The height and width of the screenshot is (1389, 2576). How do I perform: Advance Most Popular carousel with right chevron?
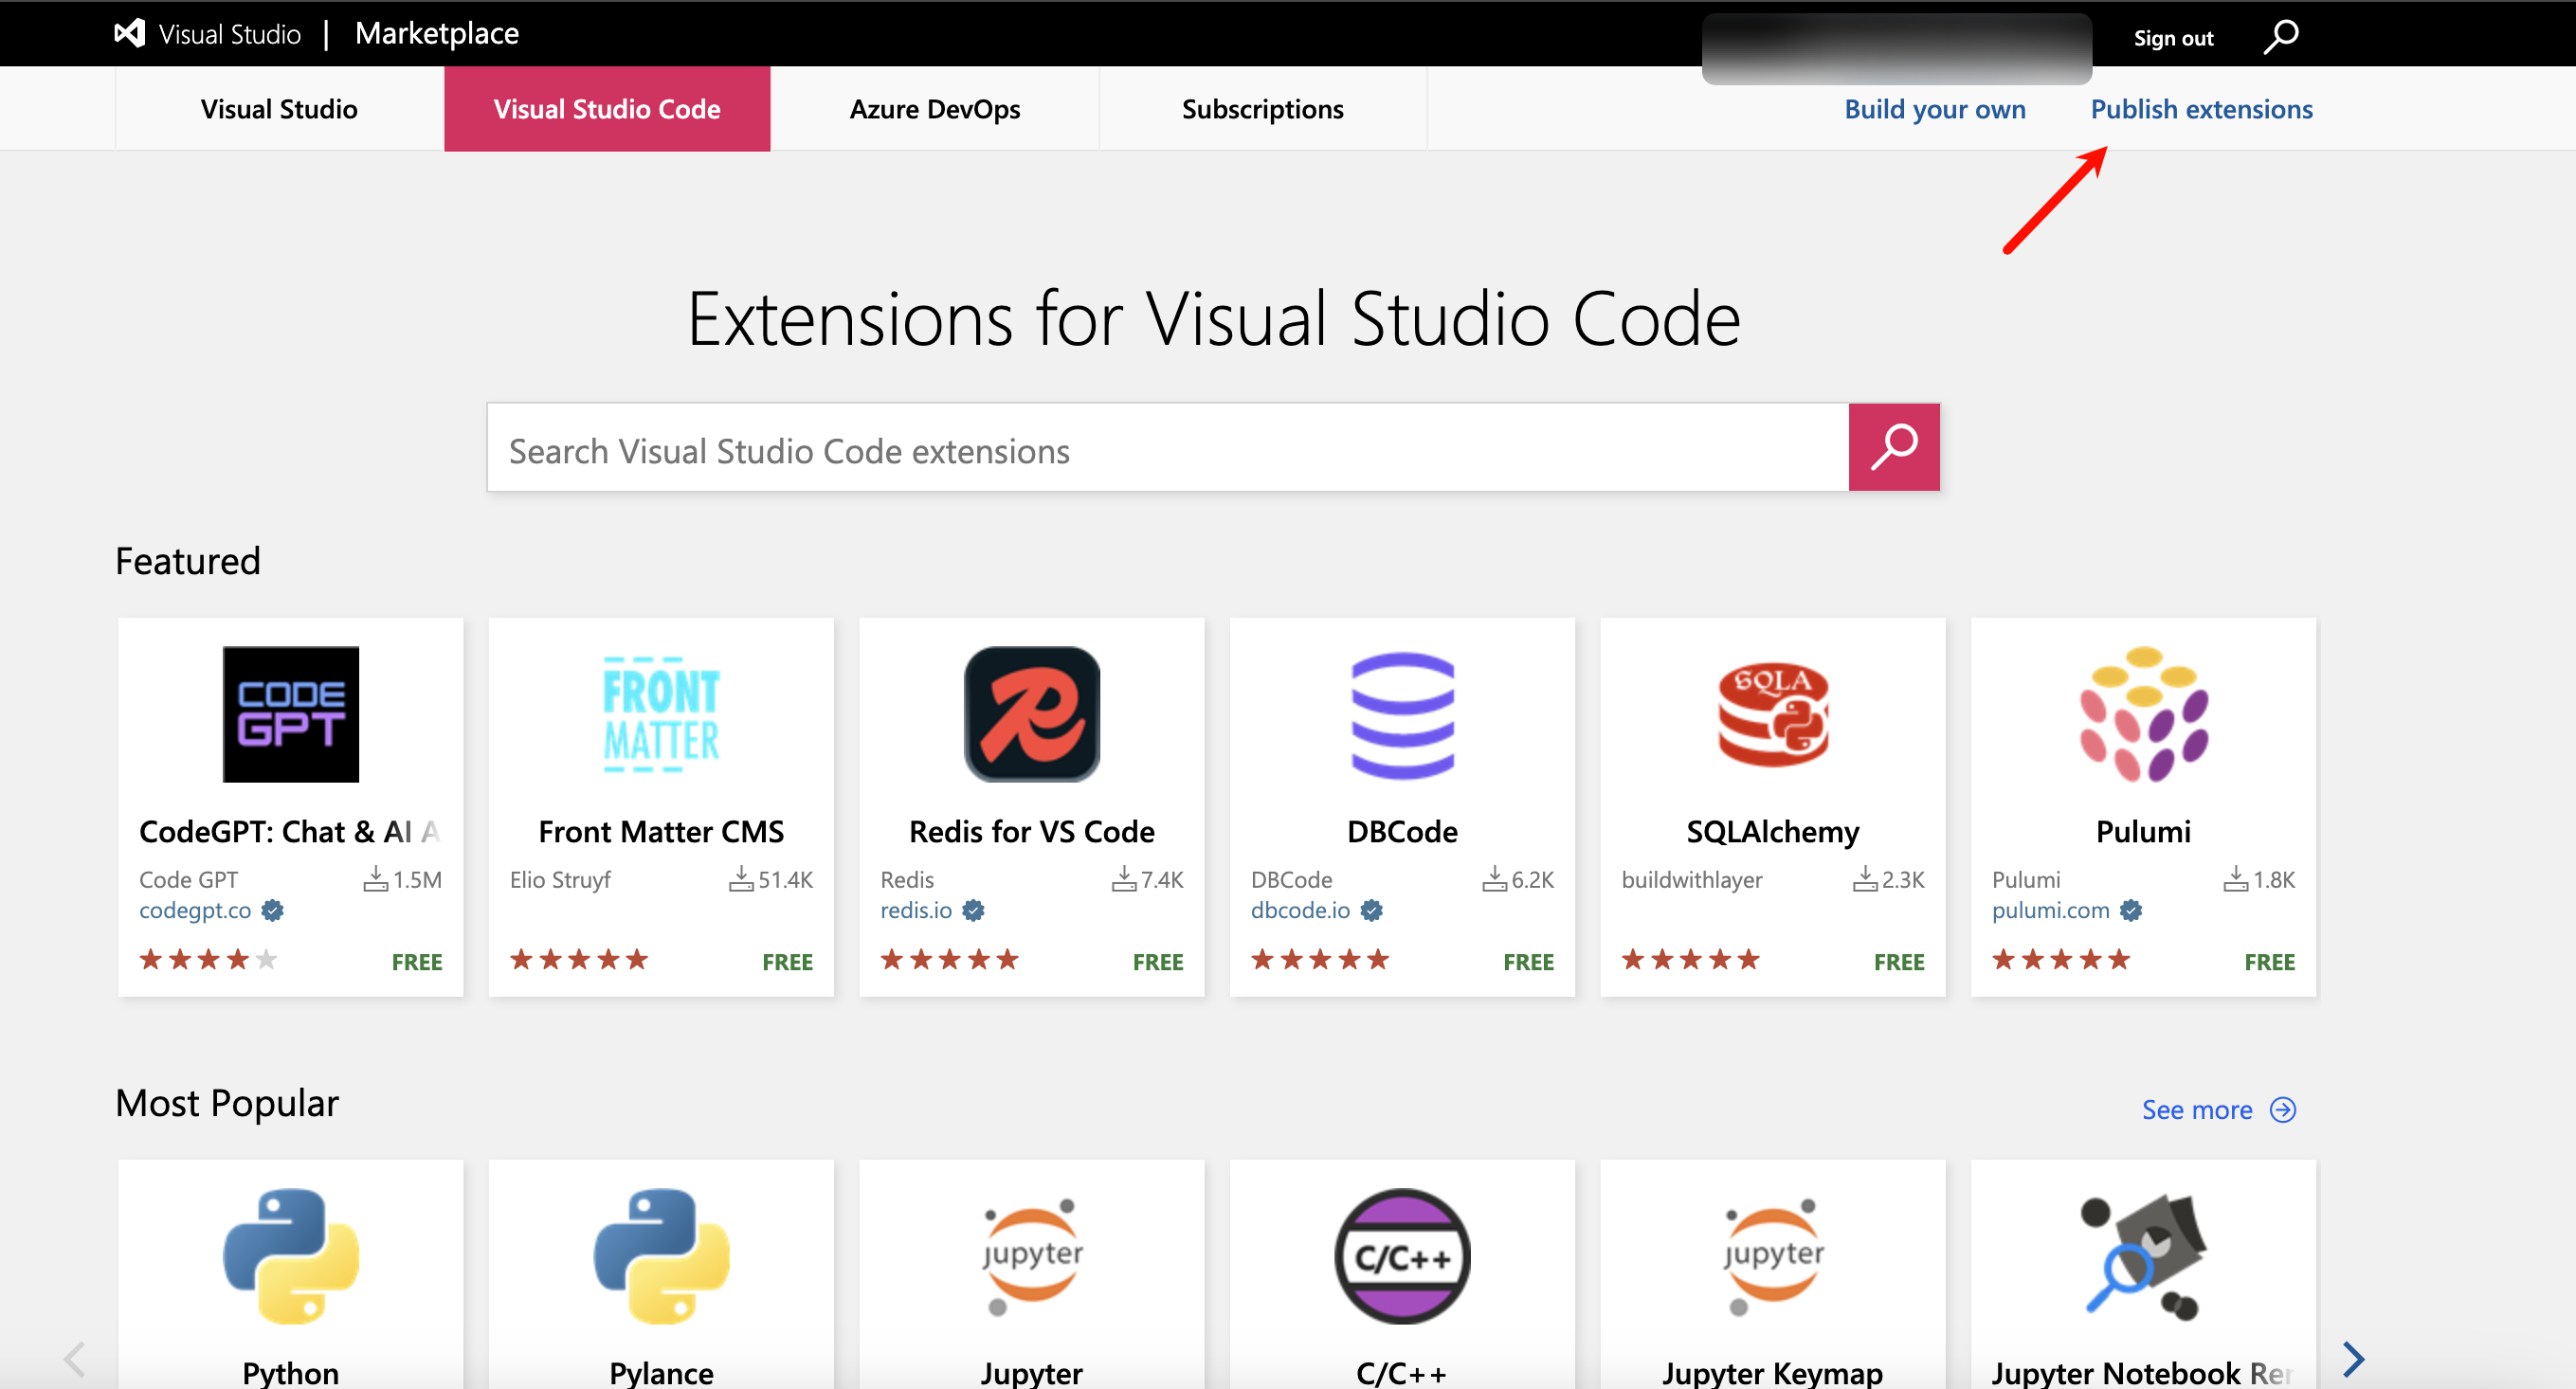pyautogui.click(x=2354, y=1358)
